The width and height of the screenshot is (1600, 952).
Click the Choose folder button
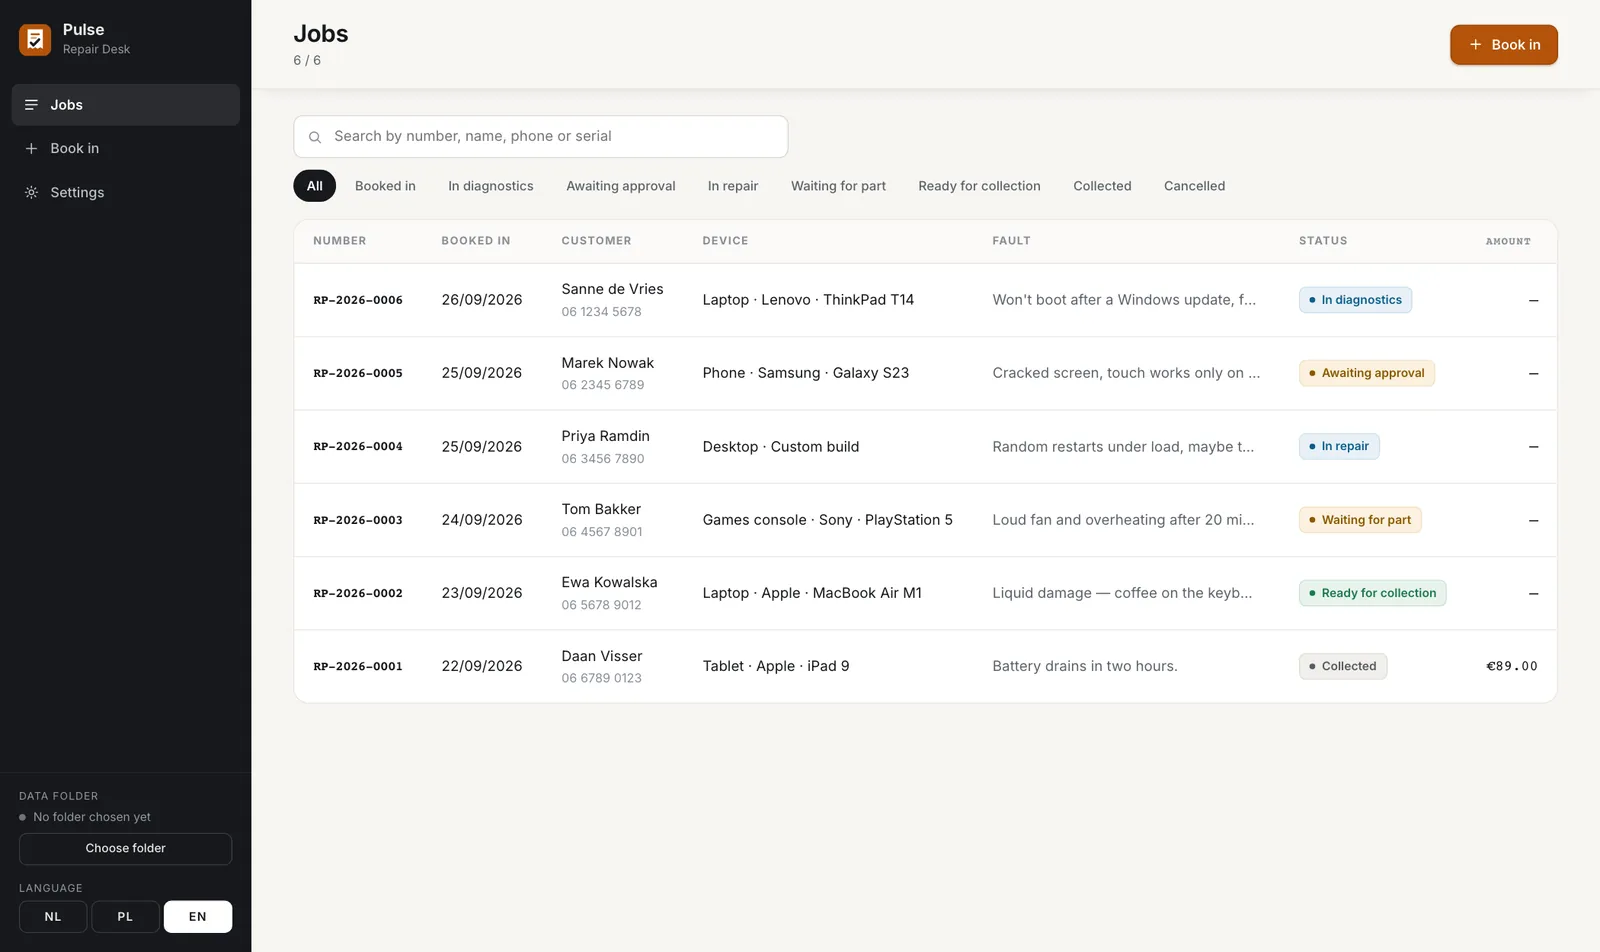click(x=125, y=848)
